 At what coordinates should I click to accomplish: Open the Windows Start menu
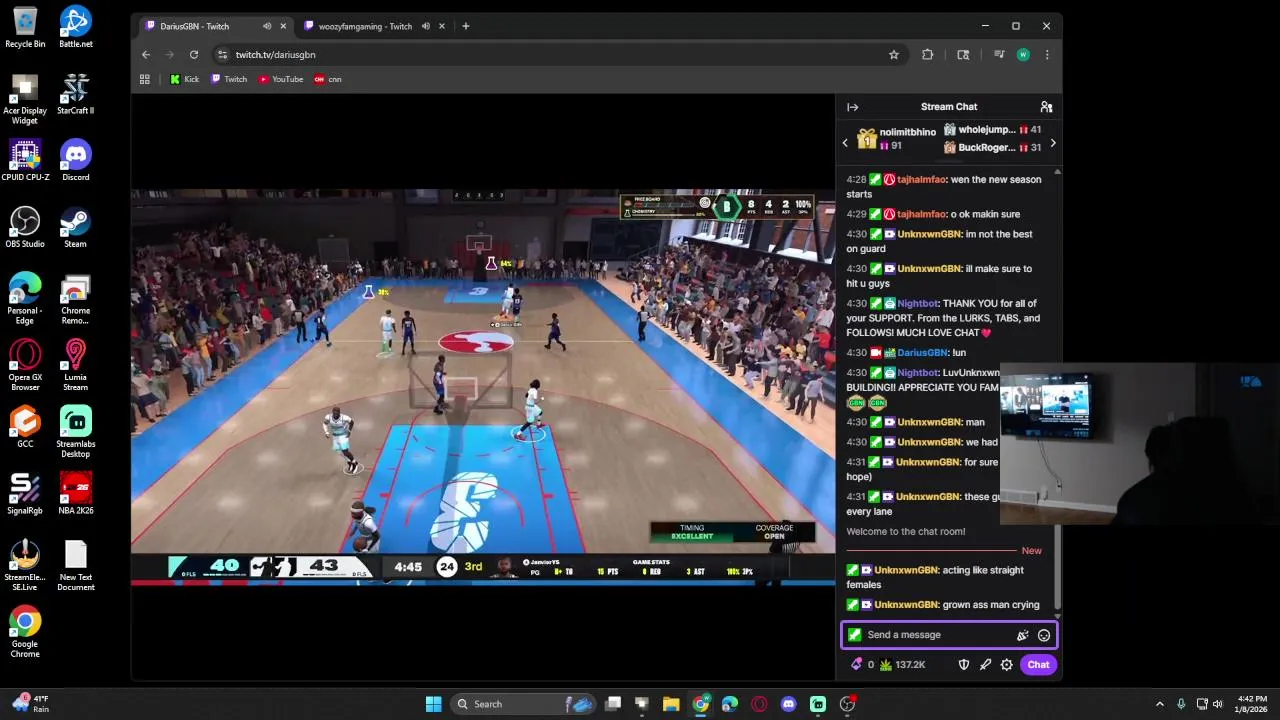433,704
